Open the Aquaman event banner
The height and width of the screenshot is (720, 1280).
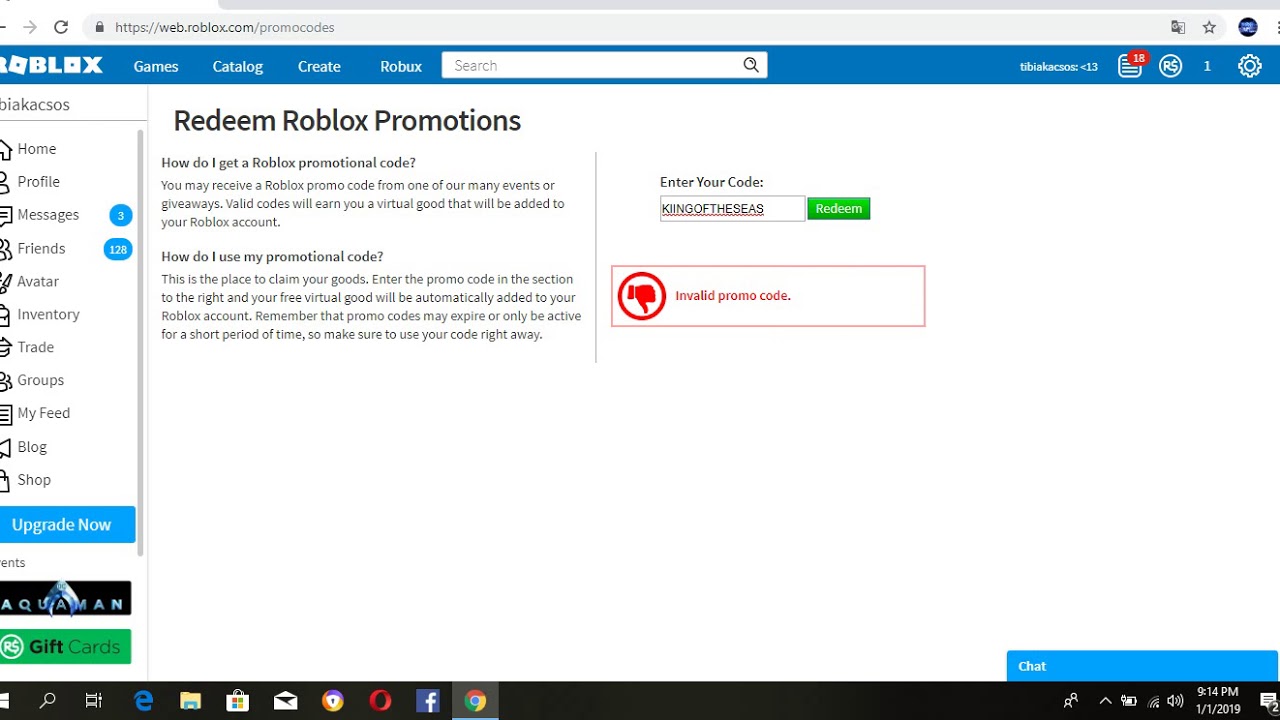[x=65, y=598]
